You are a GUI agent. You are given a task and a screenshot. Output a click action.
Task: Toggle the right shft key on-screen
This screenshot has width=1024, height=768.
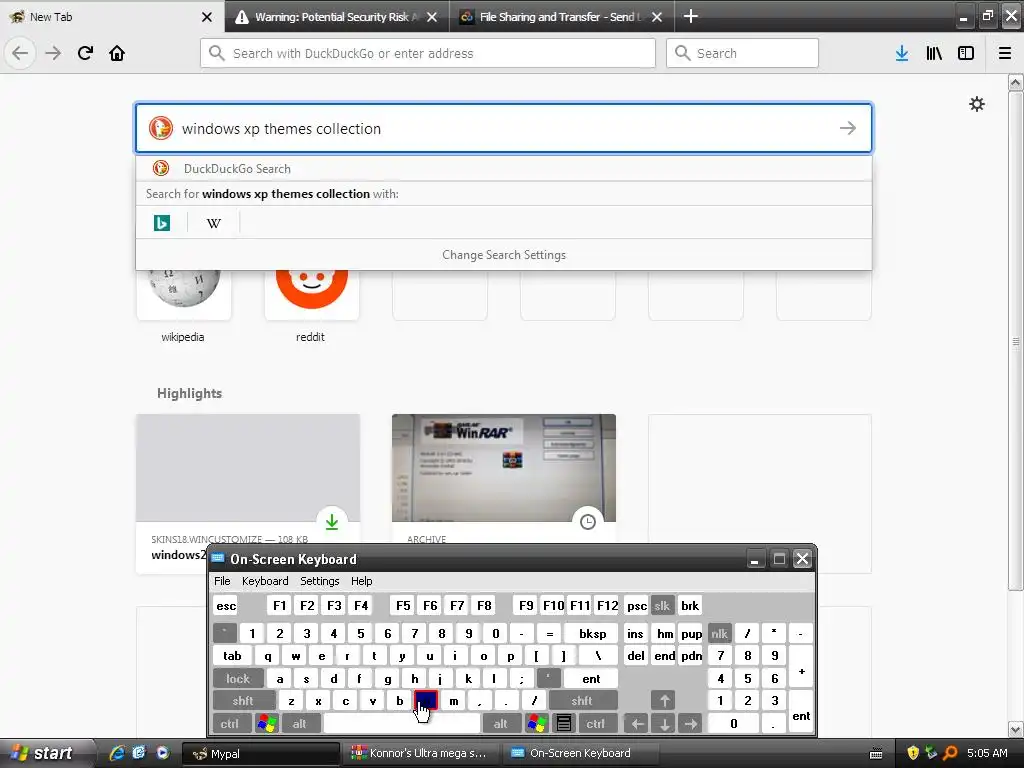point(583,701)
